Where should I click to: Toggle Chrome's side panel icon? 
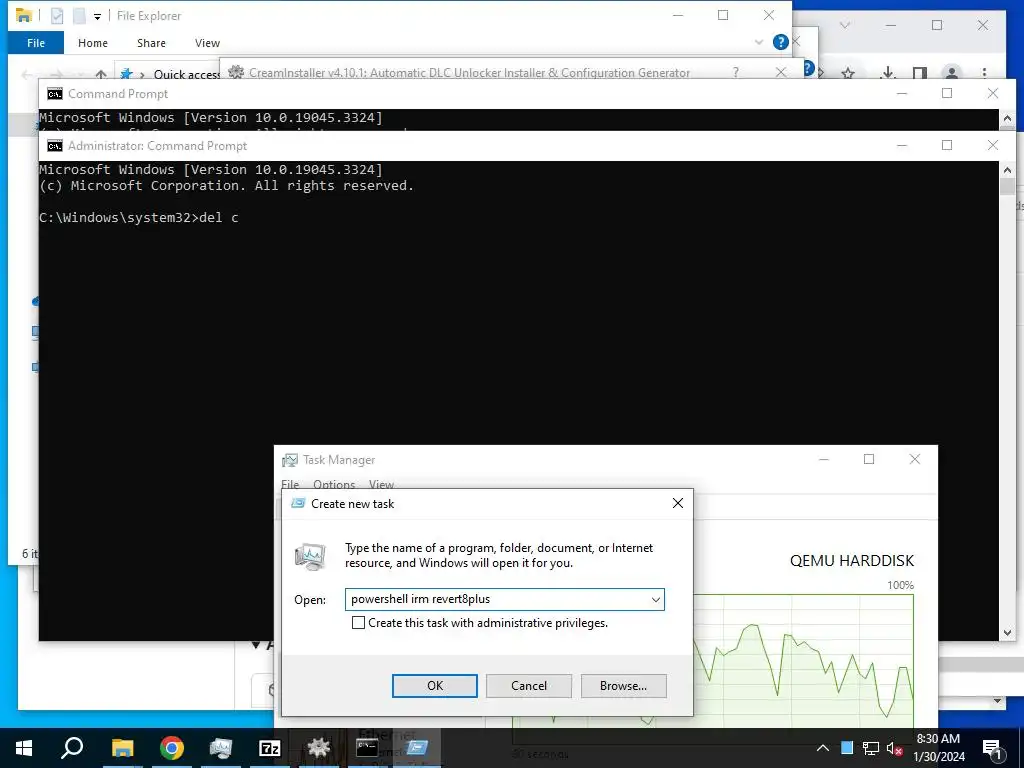(x=920, y=73)
